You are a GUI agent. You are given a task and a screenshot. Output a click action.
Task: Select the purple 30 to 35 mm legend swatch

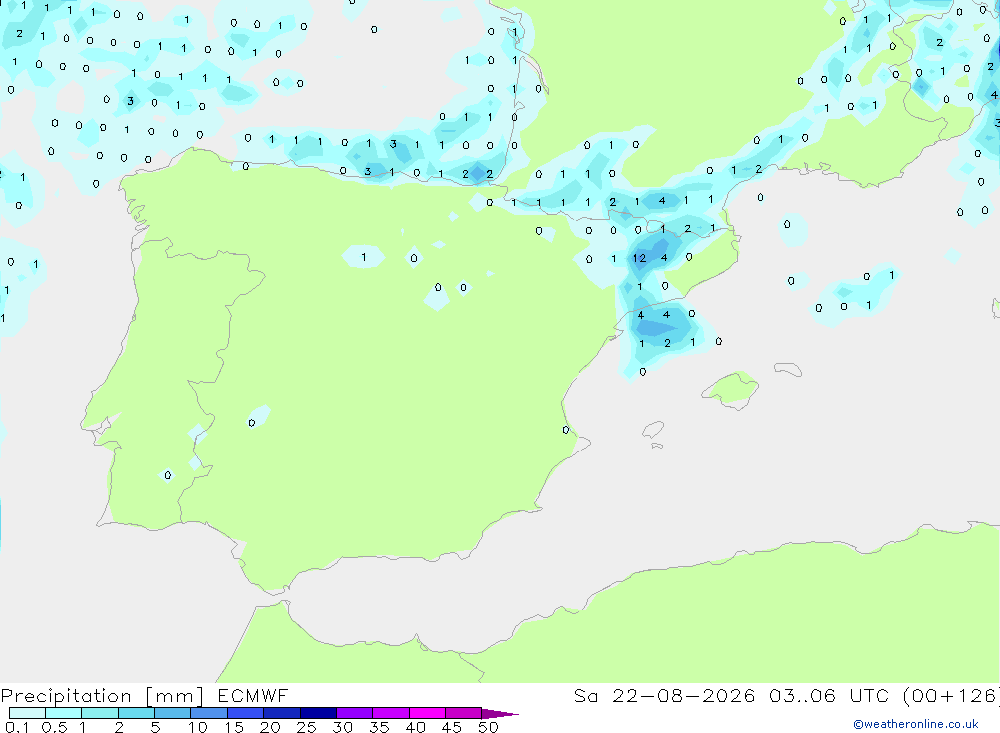point(354,713)
